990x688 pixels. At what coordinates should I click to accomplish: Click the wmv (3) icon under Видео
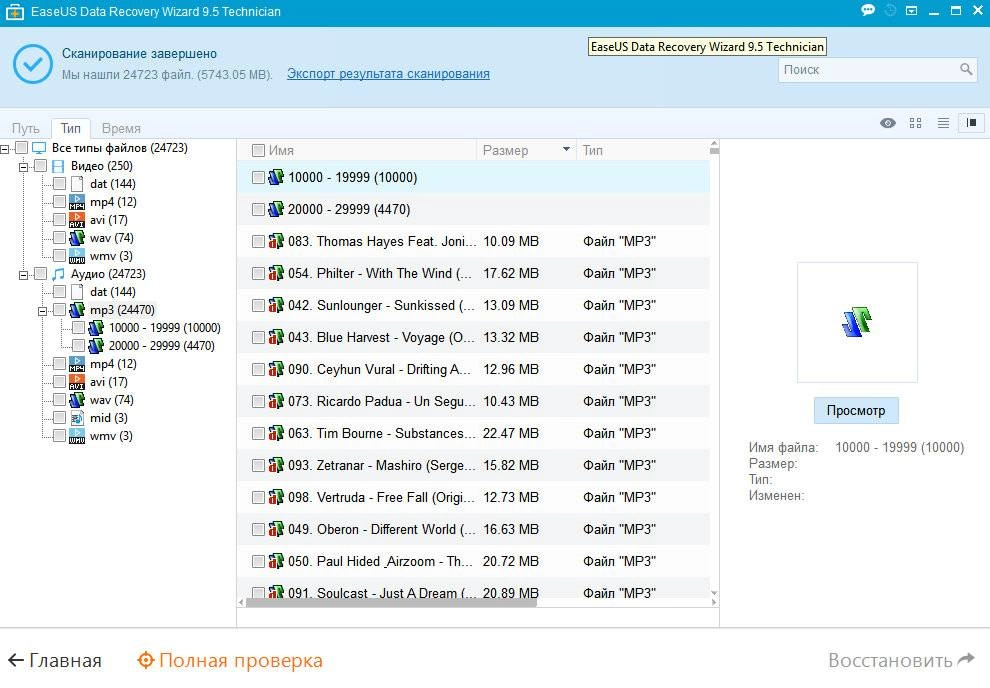77,256
